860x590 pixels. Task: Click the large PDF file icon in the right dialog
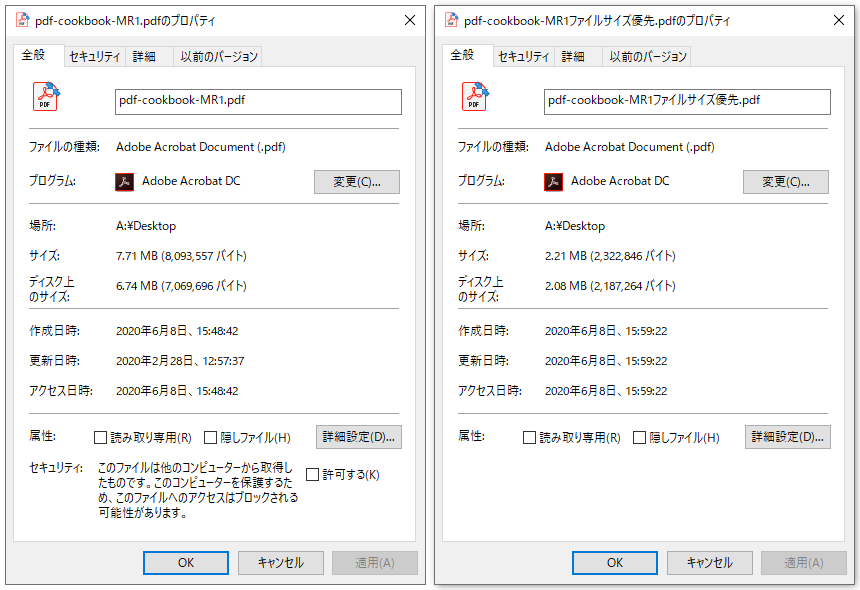click(x=475, y=97)
